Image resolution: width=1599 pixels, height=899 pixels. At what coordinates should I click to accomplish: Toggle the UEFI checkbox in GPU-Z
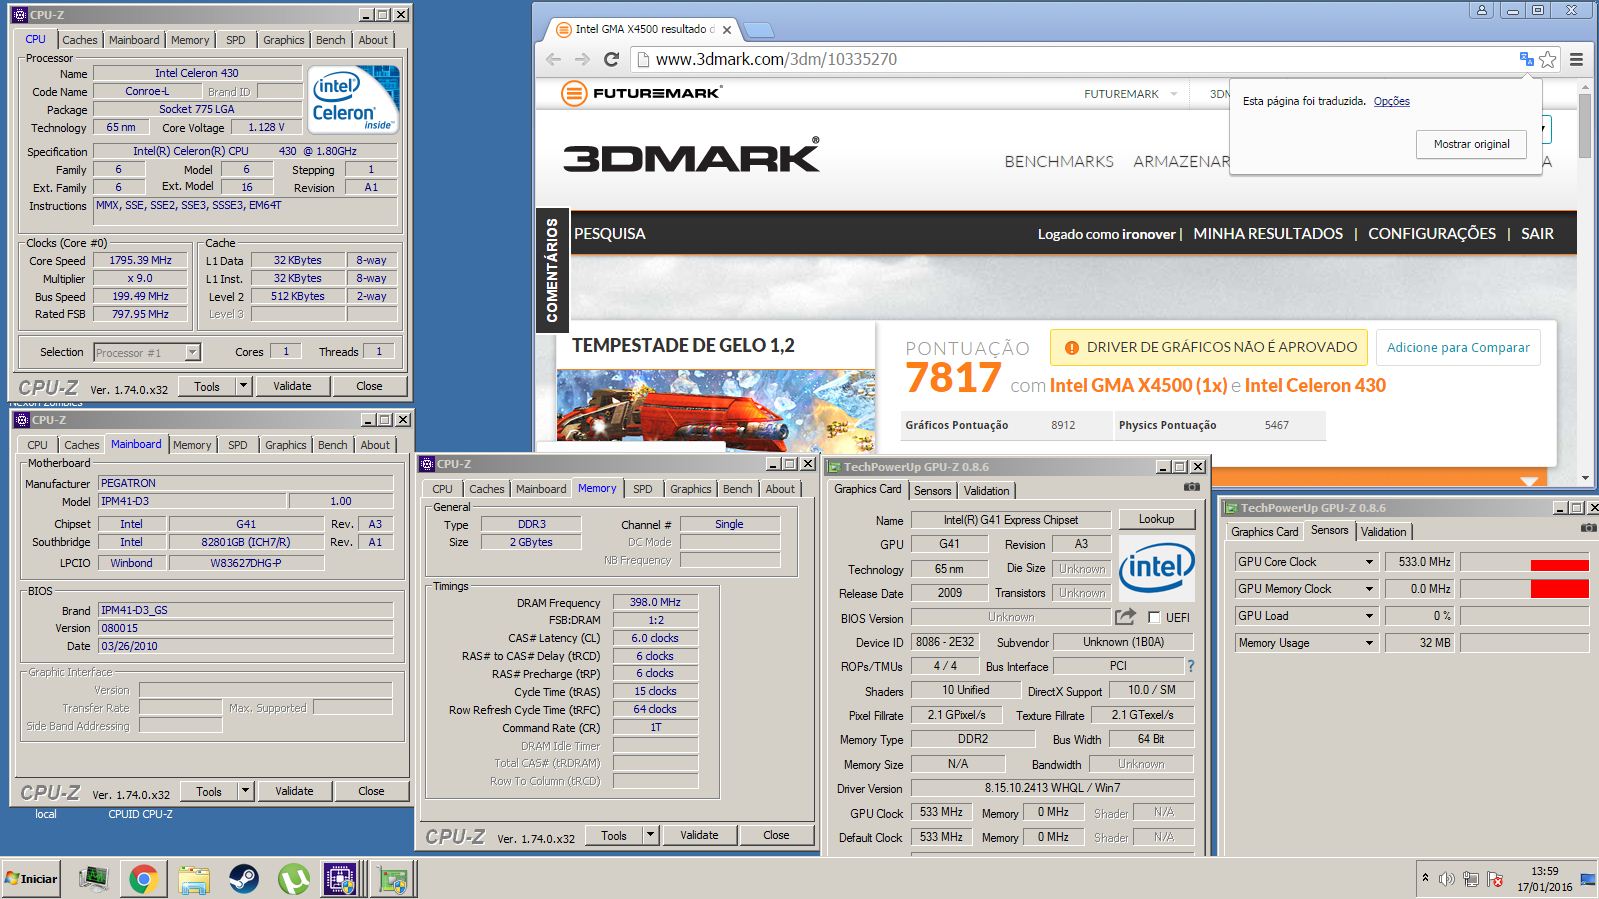pos(1154,617)
